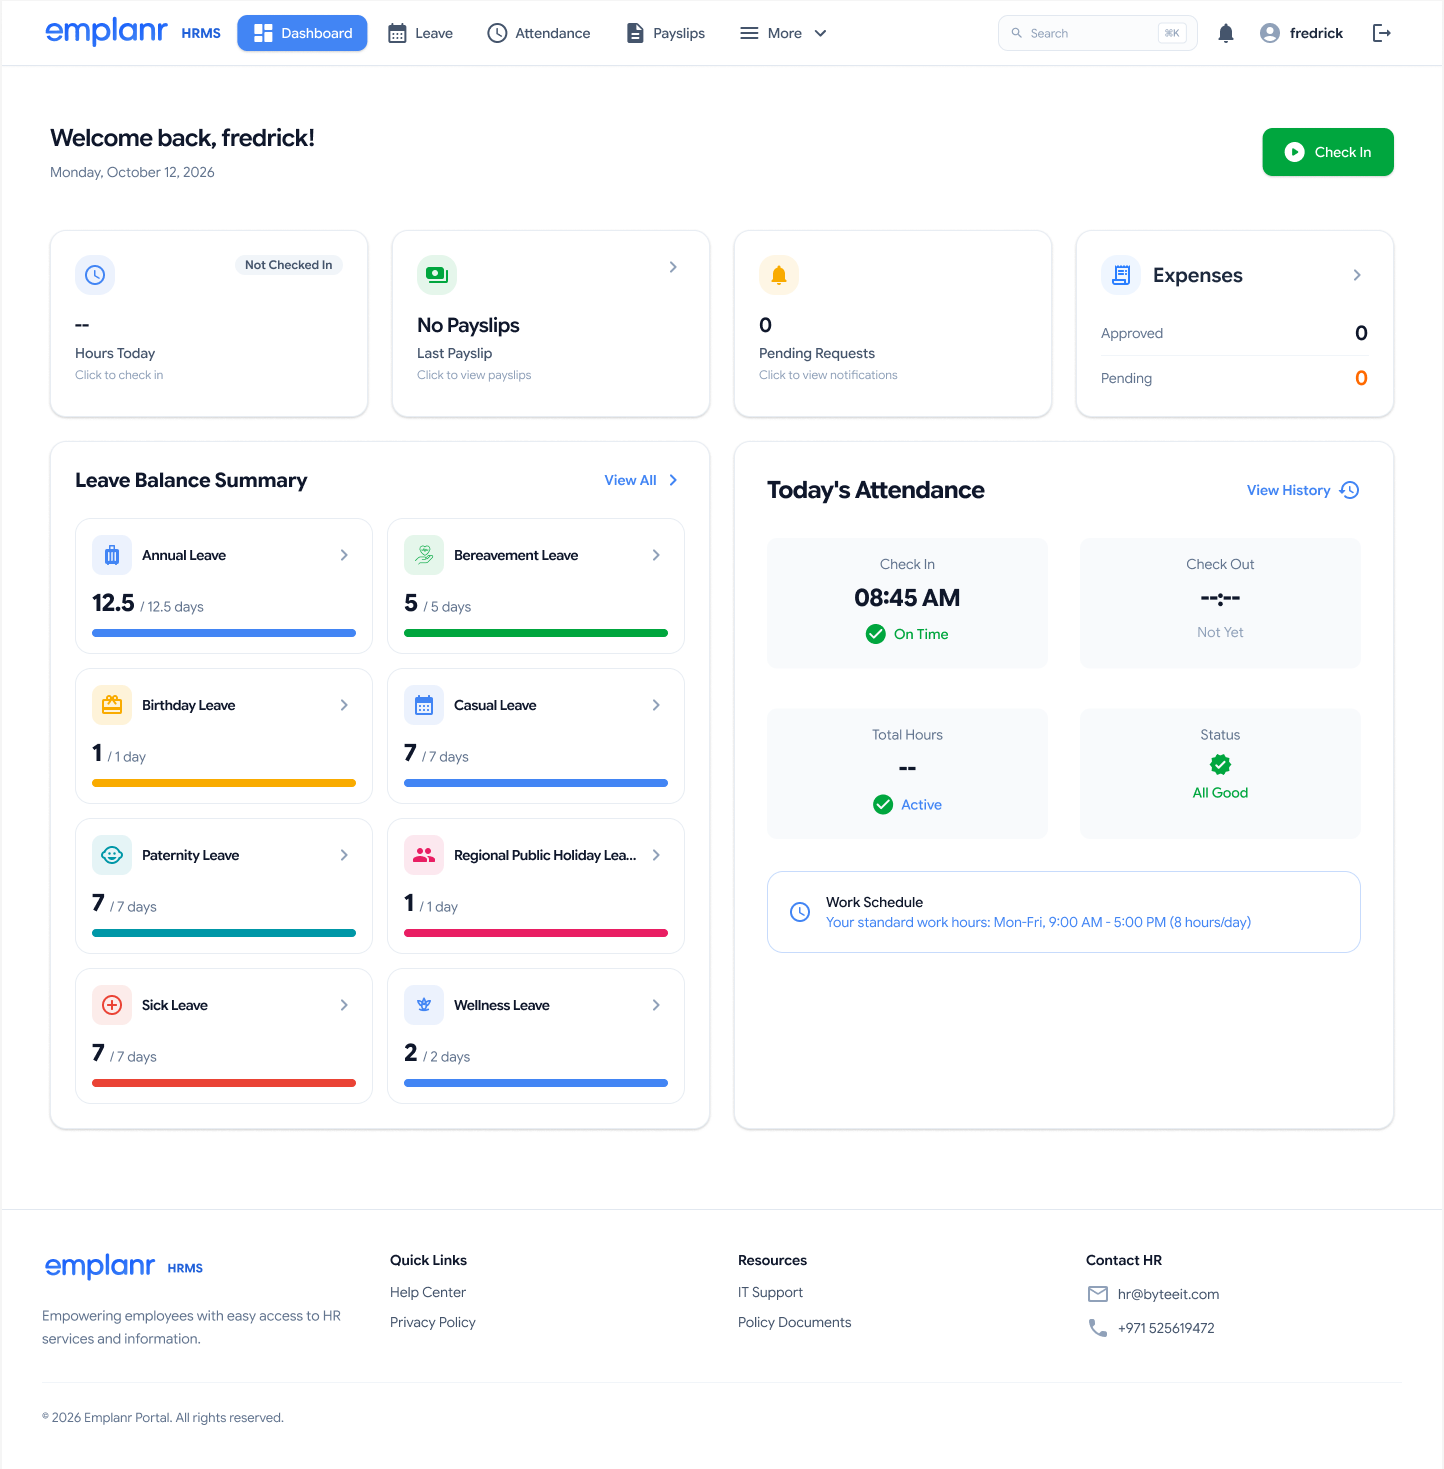Click the Paternity Leave baby icon
Viewport: 1444px width, 1469px height.
pos(112,855)
